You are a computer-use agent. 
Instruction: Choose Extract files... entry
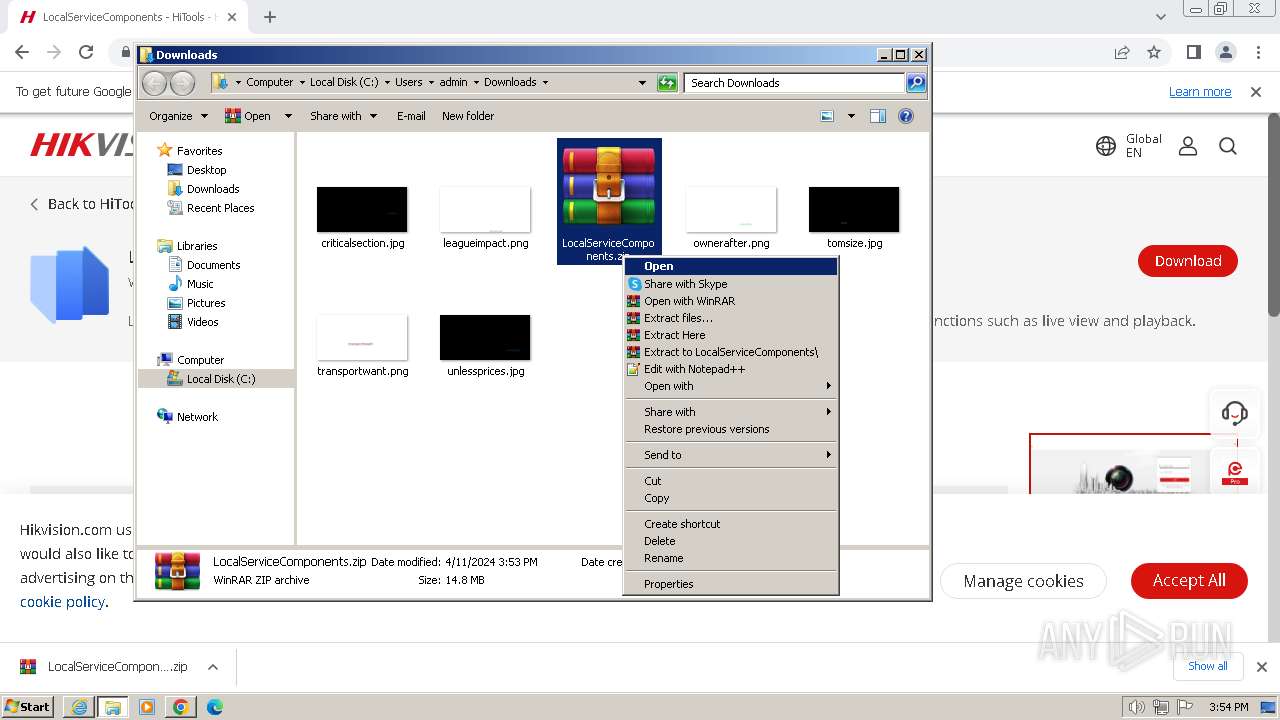point(731,318)
